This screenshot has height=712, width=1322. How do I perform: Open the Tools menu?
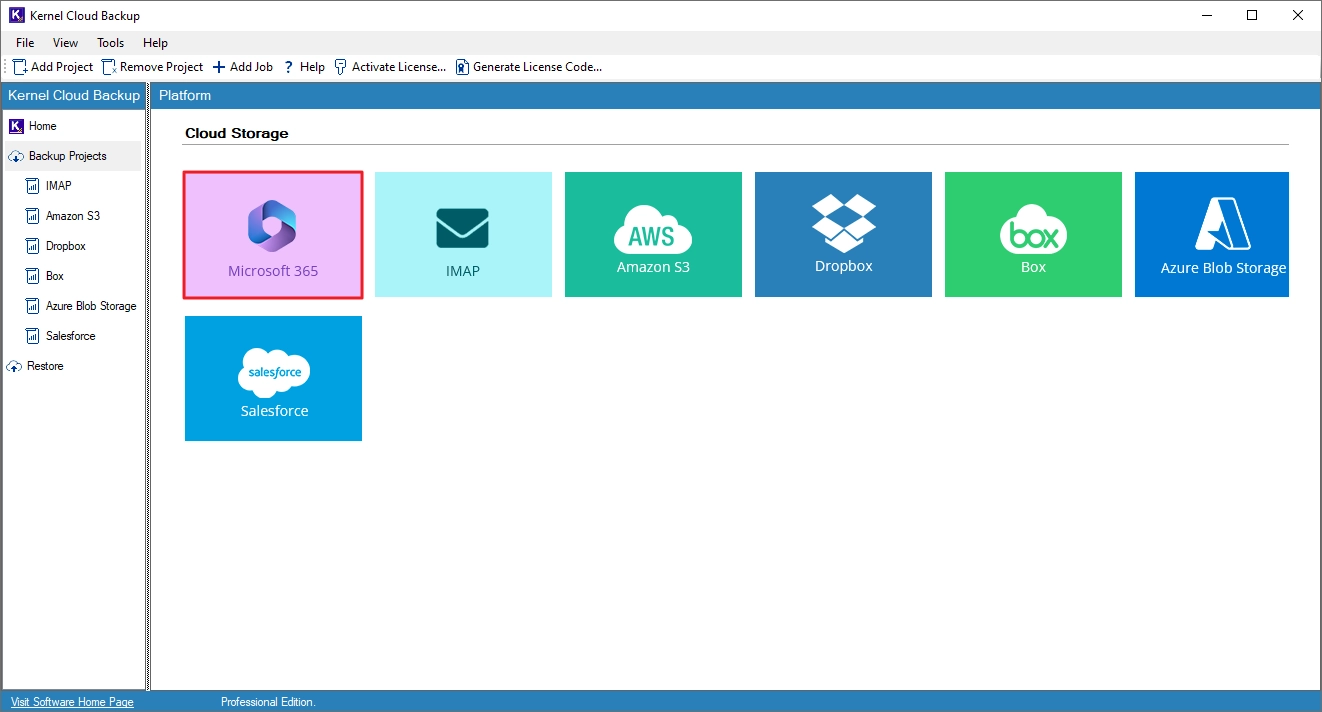(x=111, y=43)
